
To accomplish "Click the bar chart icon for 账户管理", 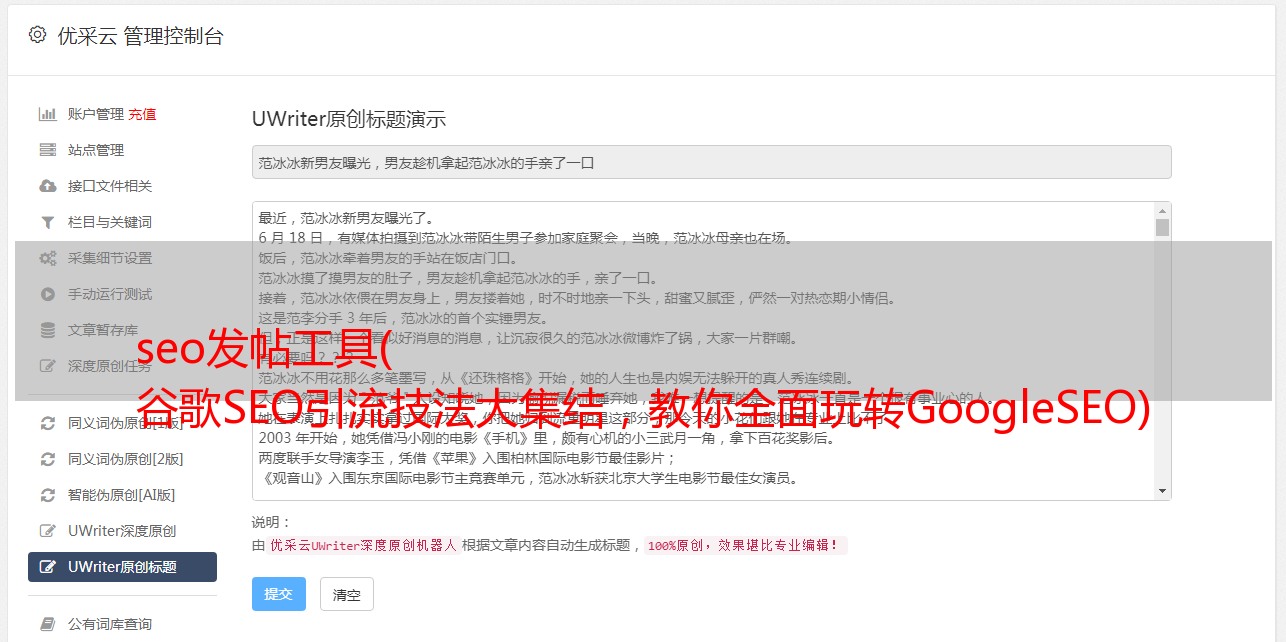I will [47, 114].
